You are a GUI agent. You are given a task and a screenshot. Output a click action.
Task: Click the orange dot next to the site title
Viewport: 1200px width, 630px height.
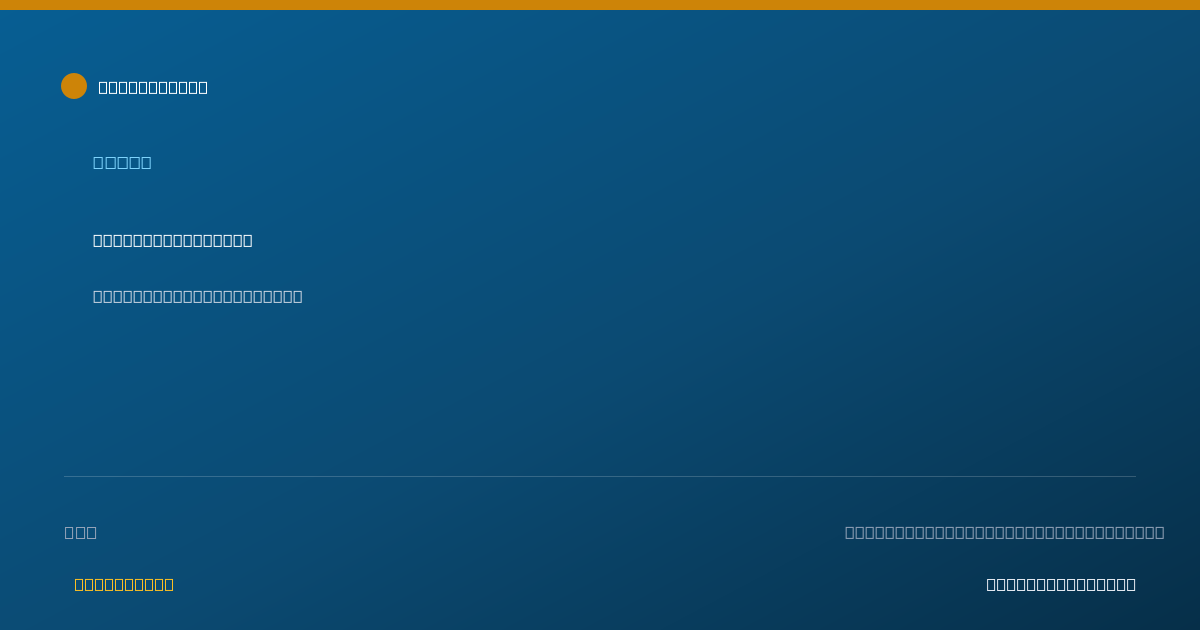[74, 86]
